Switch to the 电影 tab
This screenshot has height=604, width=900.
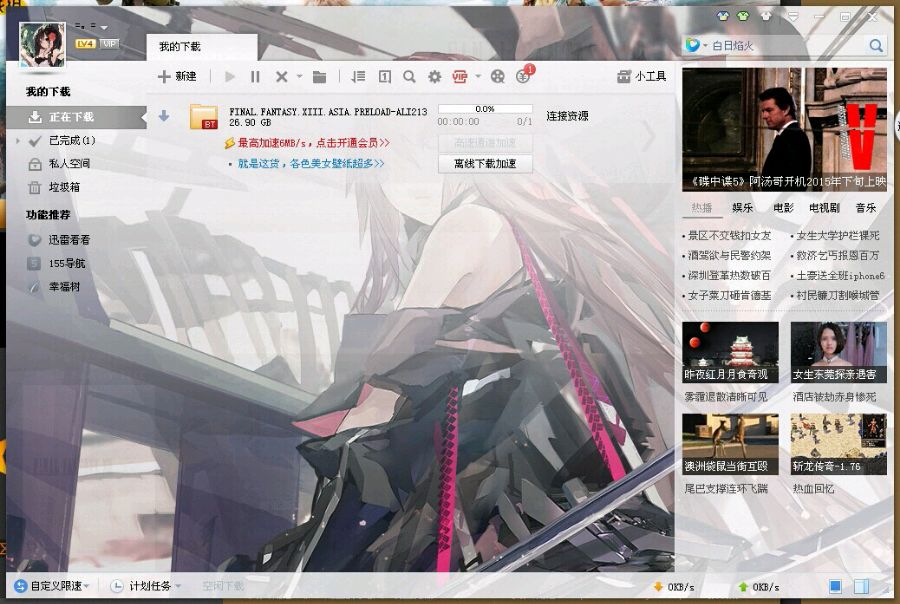coord(783,208)
